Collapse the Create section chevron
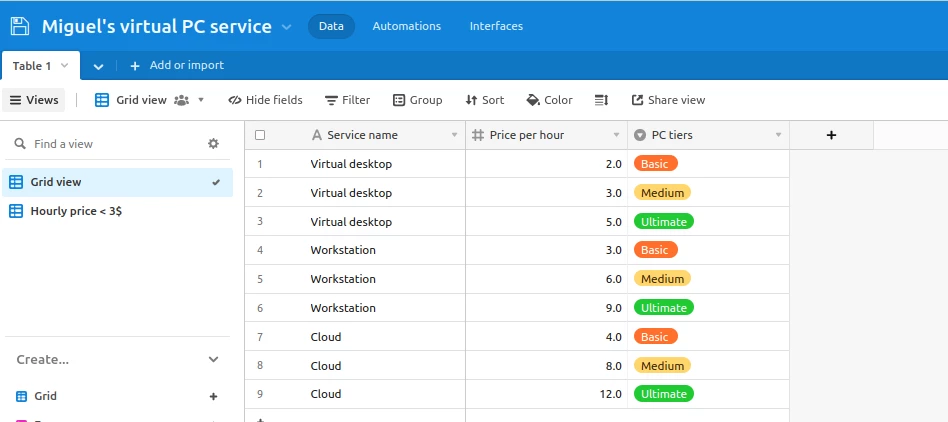 click(213, 359)
